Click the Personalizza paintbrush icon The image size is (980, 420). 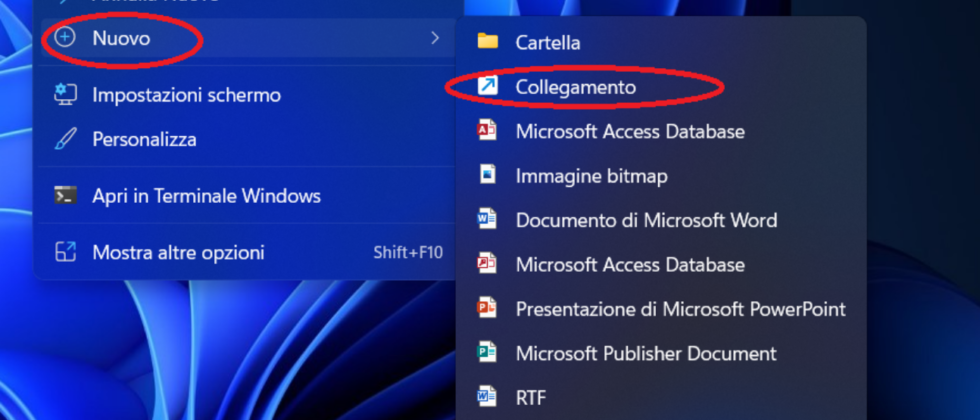tap(65, 140)
